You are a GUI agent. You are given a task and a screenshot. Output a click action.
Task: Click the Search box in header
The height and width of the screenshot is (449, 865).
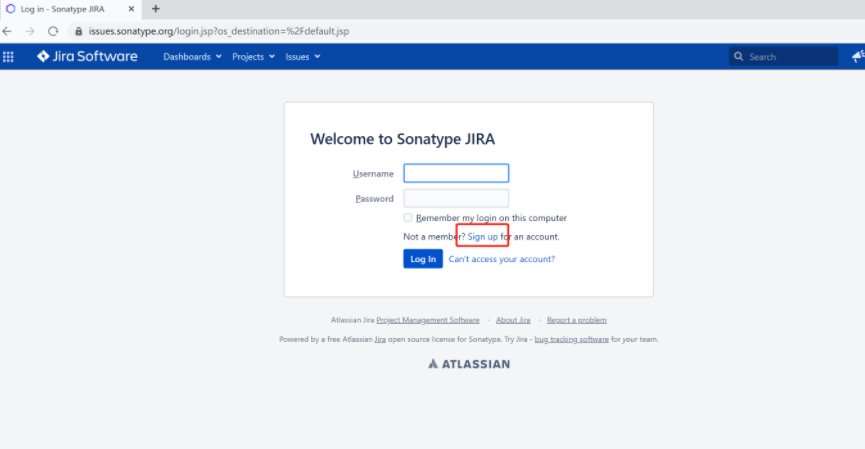point(783,56)
